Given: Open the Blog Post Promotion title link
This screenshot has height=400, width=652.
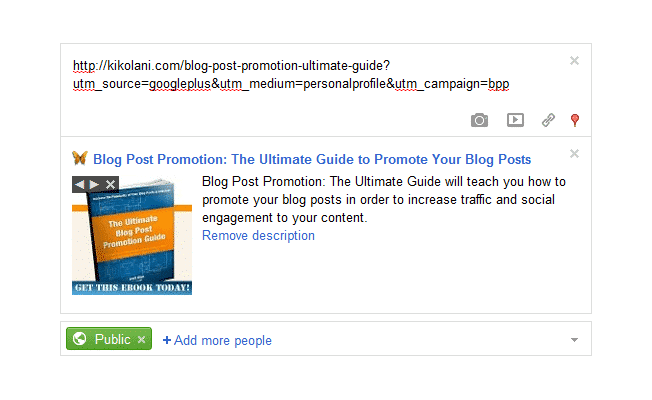Looking at the screenshot, I should (x=312, y=159).
